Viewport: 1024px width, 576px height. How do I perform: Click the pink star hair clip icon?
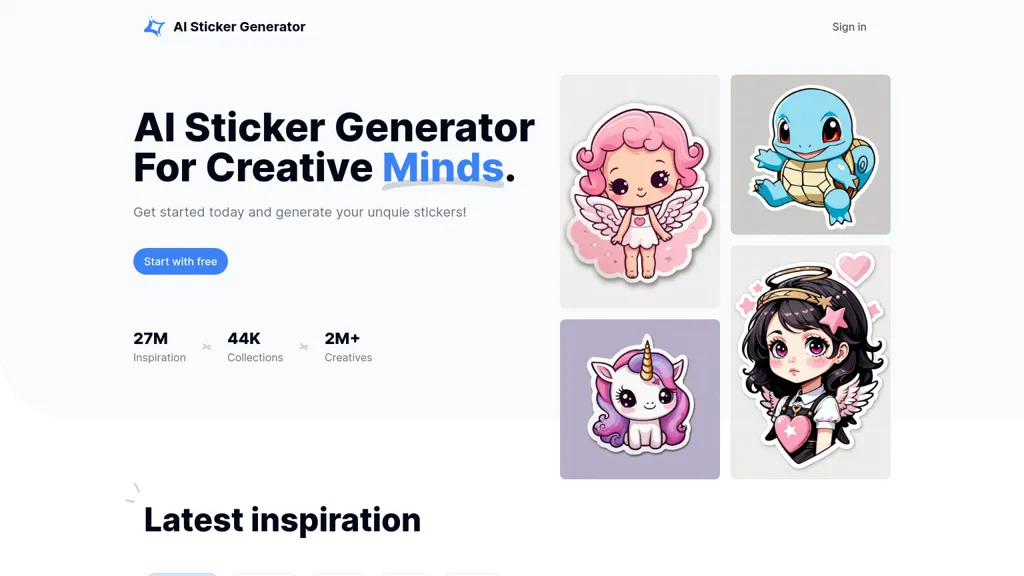tap(835, 318)
